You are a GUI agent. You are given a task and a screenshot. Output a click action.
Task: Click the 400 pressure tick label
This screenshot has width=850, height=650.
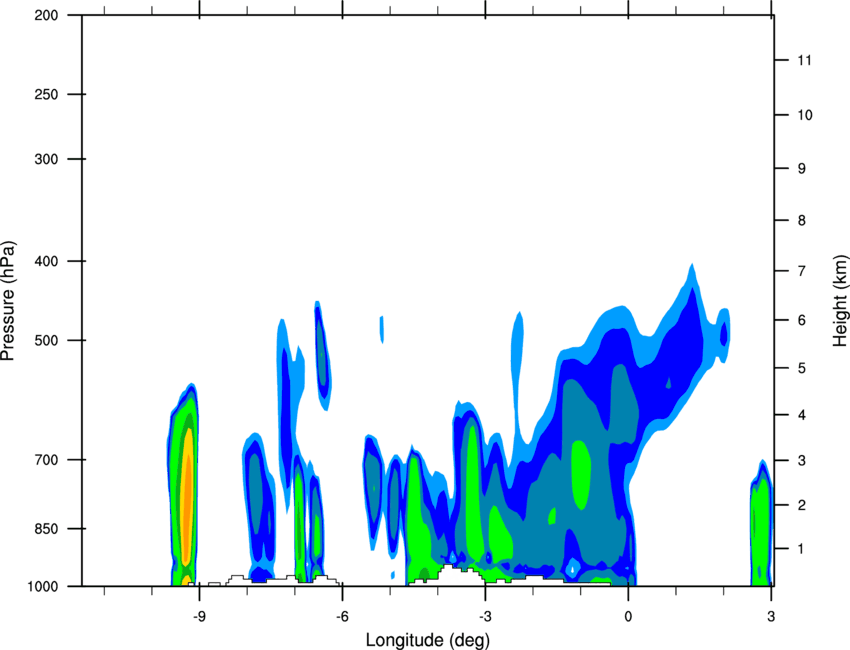[46, 261]
